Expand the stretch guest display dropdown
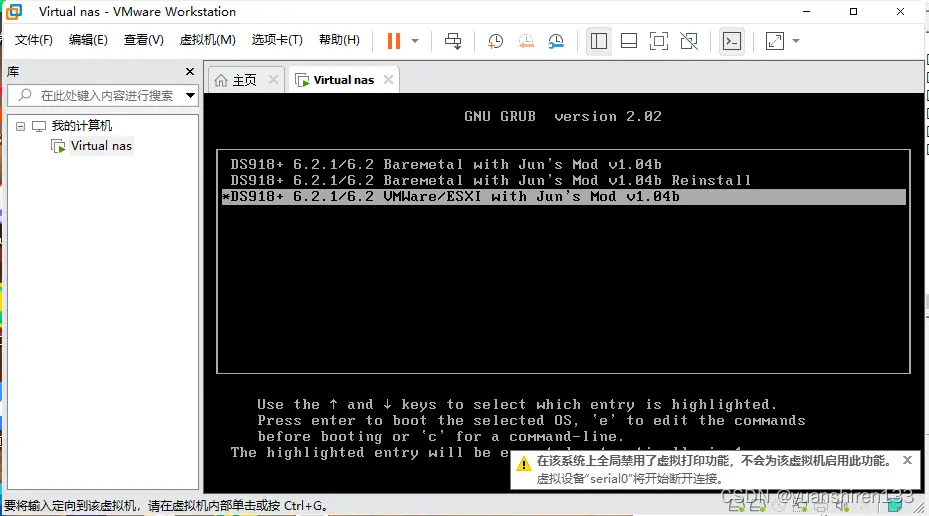The width and height of the screenshot is (929, 516). [796, 41]
